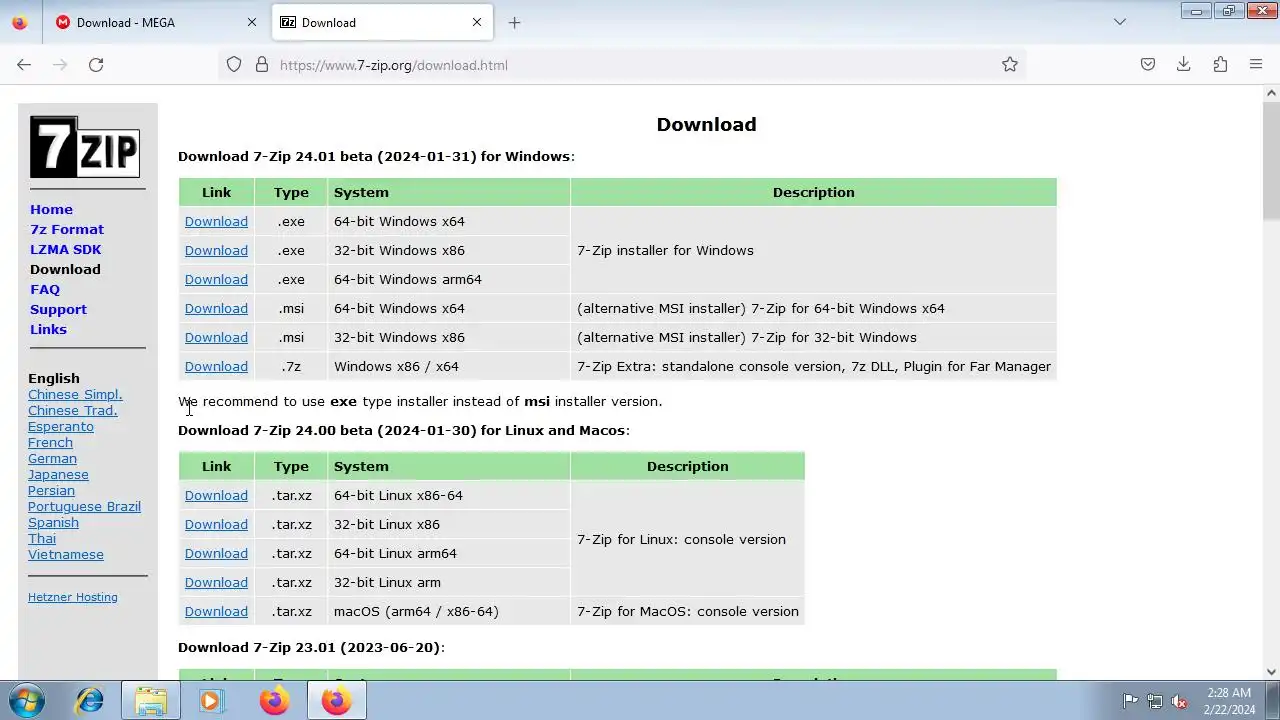1280x720 pixels.
Task: Open the LZMA SDK sidebar link
Action: [65, 249]
